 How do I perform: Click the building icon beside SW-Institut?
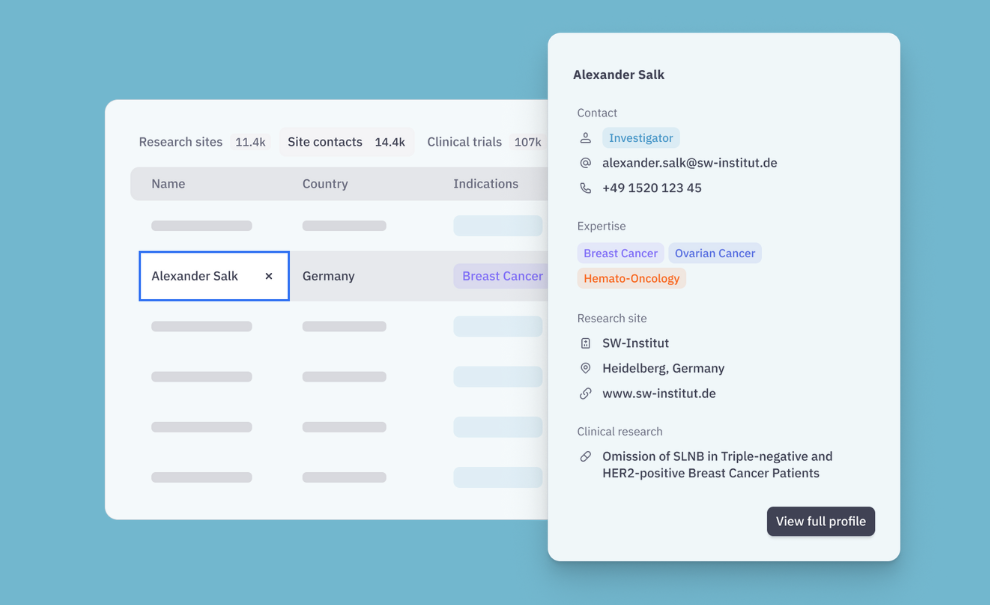click(x=586, y=343)
